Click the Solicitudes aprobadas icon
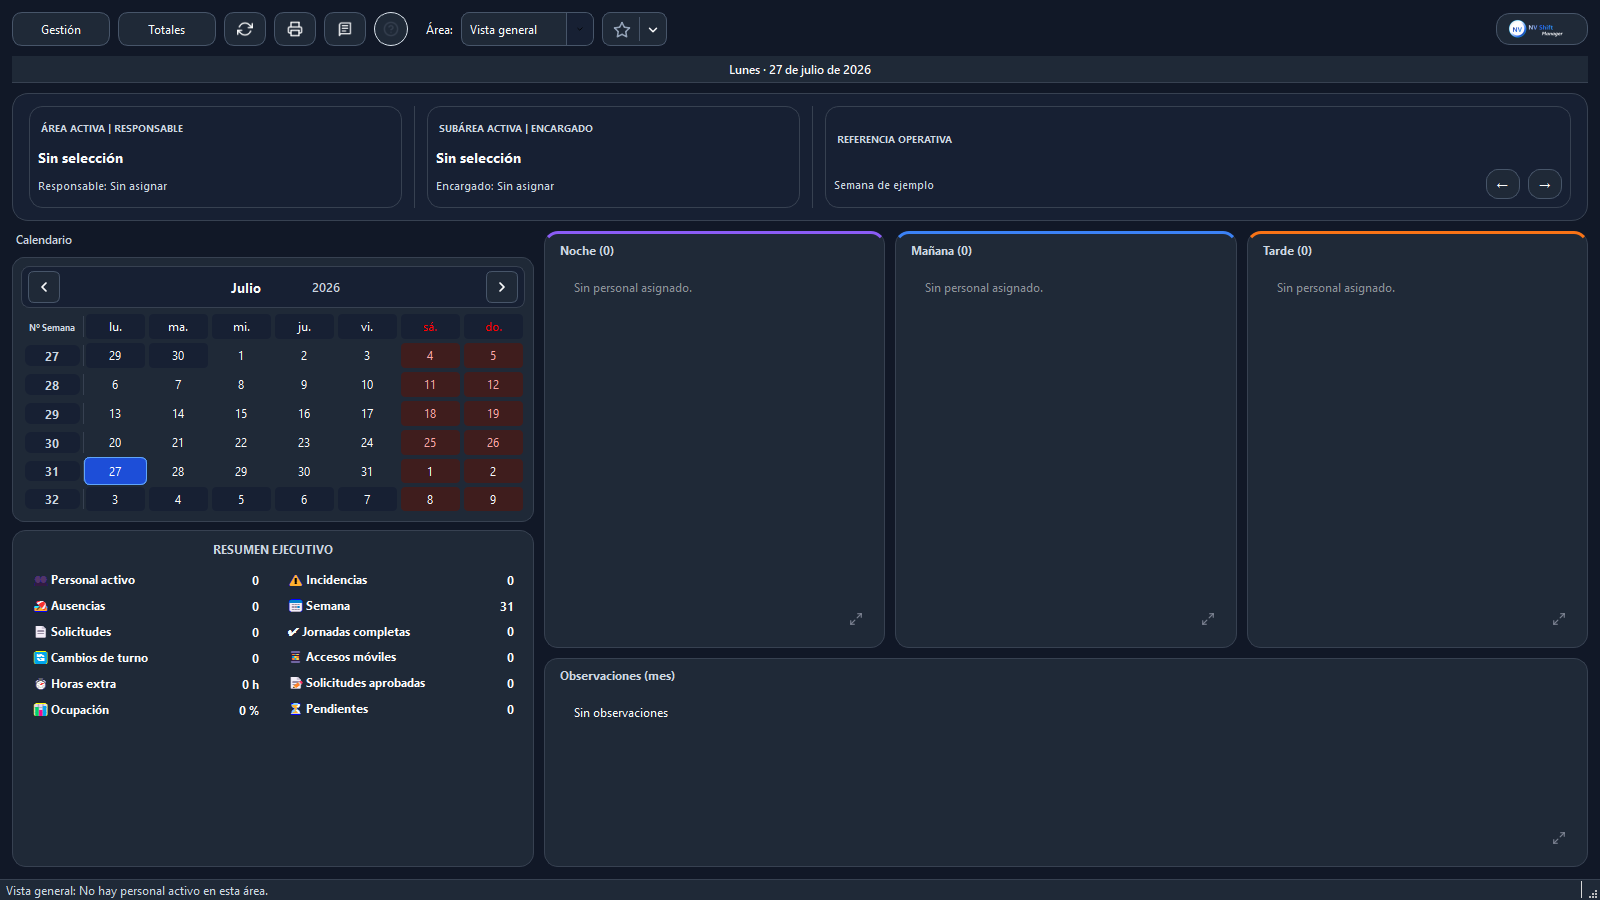This screenshot has width=1600, height=900. (x=296, y=683)
